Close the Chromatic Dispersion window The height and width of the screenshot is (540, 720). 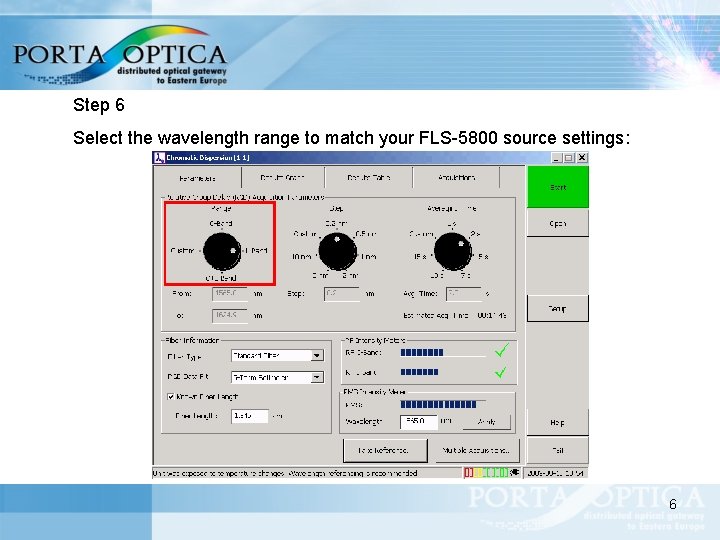pyautogui.click(x=582, y=158)
